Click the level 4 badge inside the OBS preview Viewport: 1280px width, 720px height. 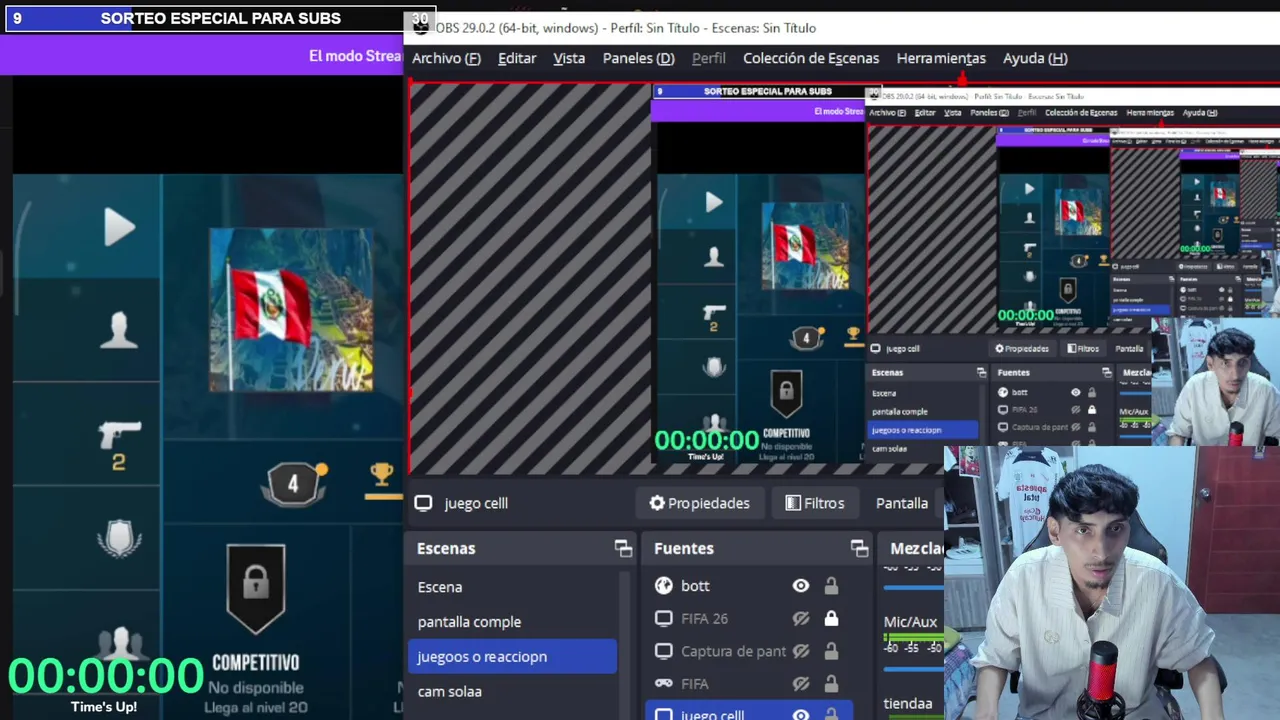pyautogui.click(x=806, y=339)
